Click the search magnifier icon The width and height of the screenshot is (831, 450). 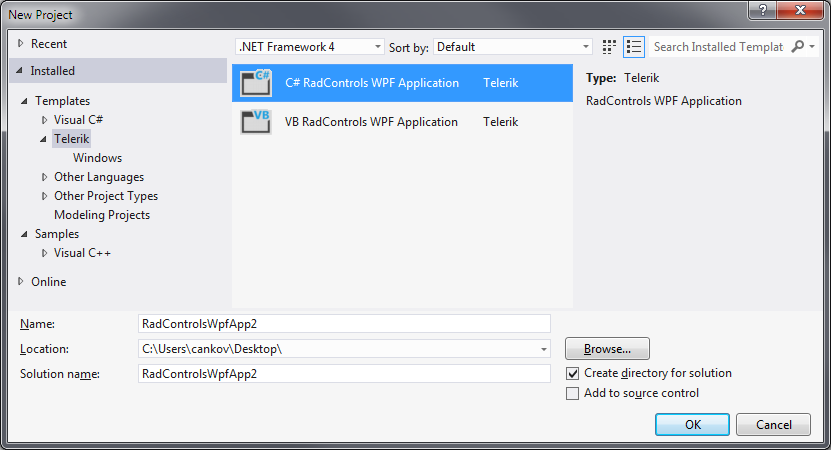(797, 47)
